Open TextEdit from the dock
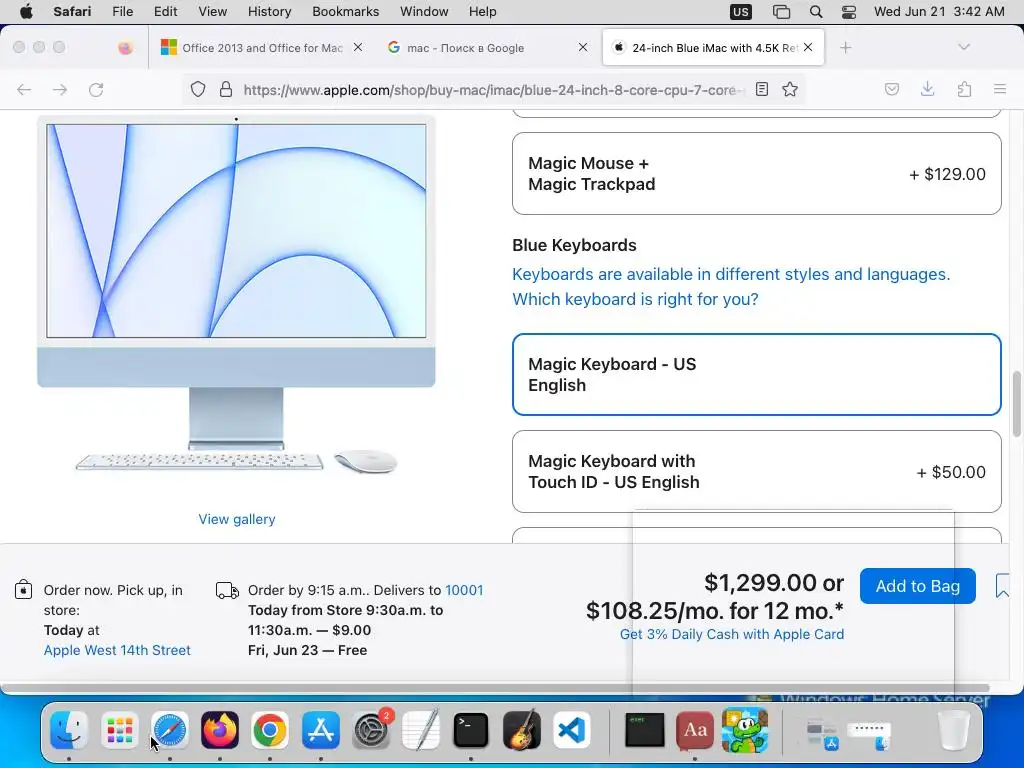 (x=421, y=730)
